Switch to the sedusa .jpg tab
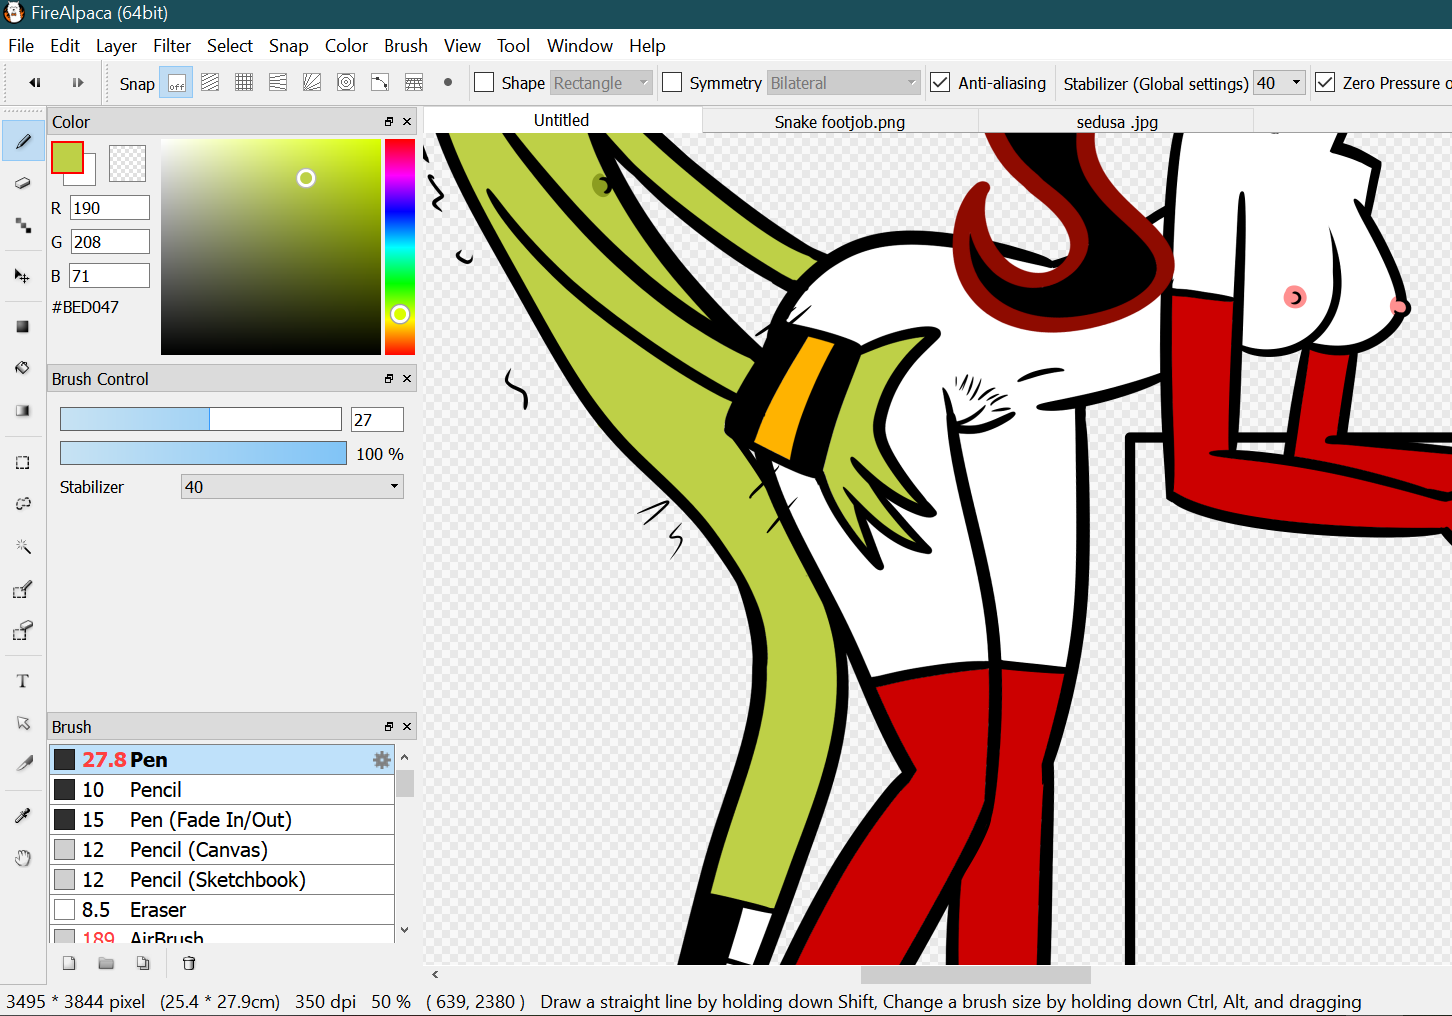Viewport: 1452px width, 1016px height. [x=1116, y=122]
